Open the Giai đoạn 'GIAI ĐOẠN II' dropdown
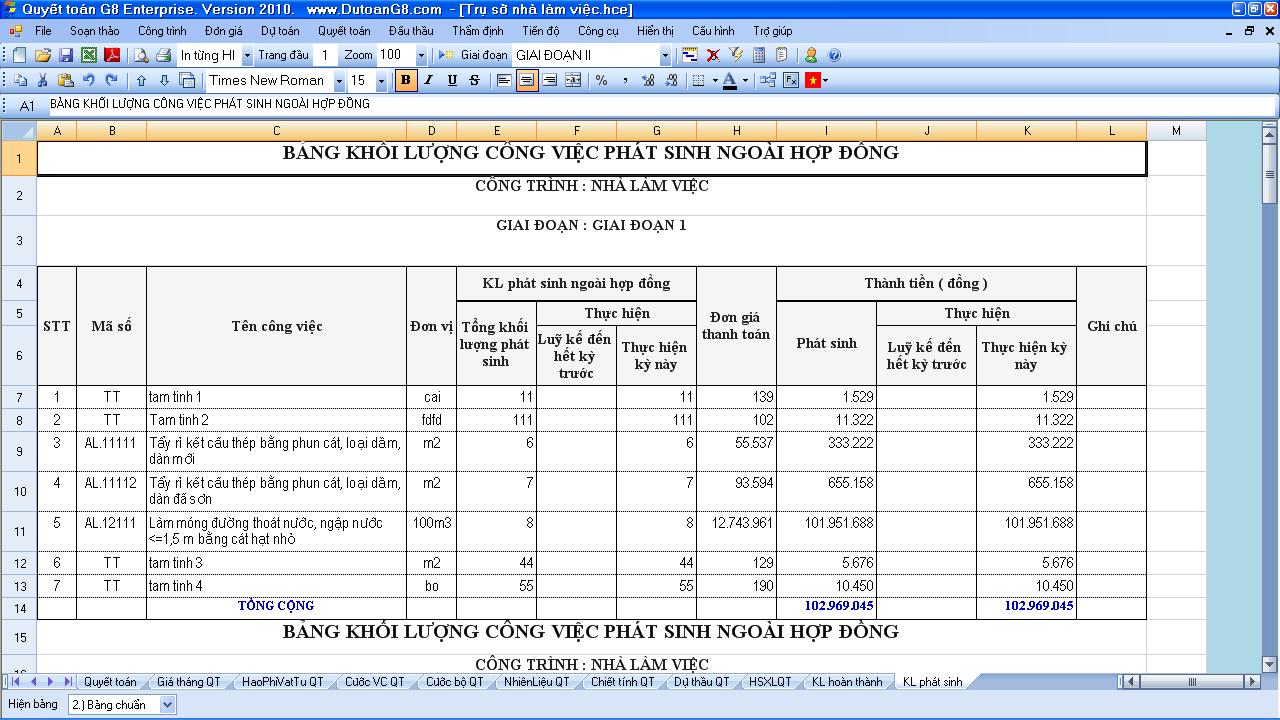The width and height of the screenshot is (1280, 720). tap(665, 56)
